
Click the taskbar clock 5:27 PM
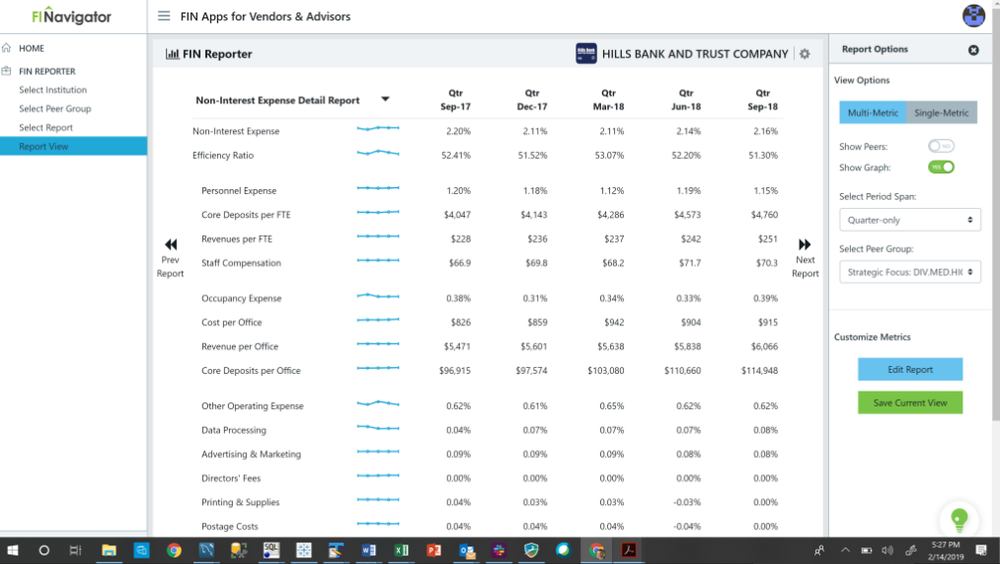point(945,545)
